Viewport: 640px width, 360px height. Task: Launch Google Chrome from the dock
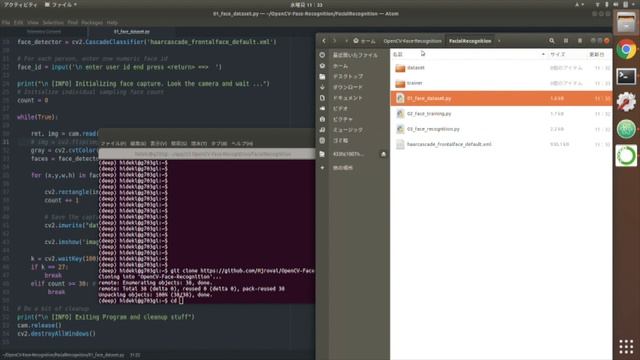tap(626, 49)
